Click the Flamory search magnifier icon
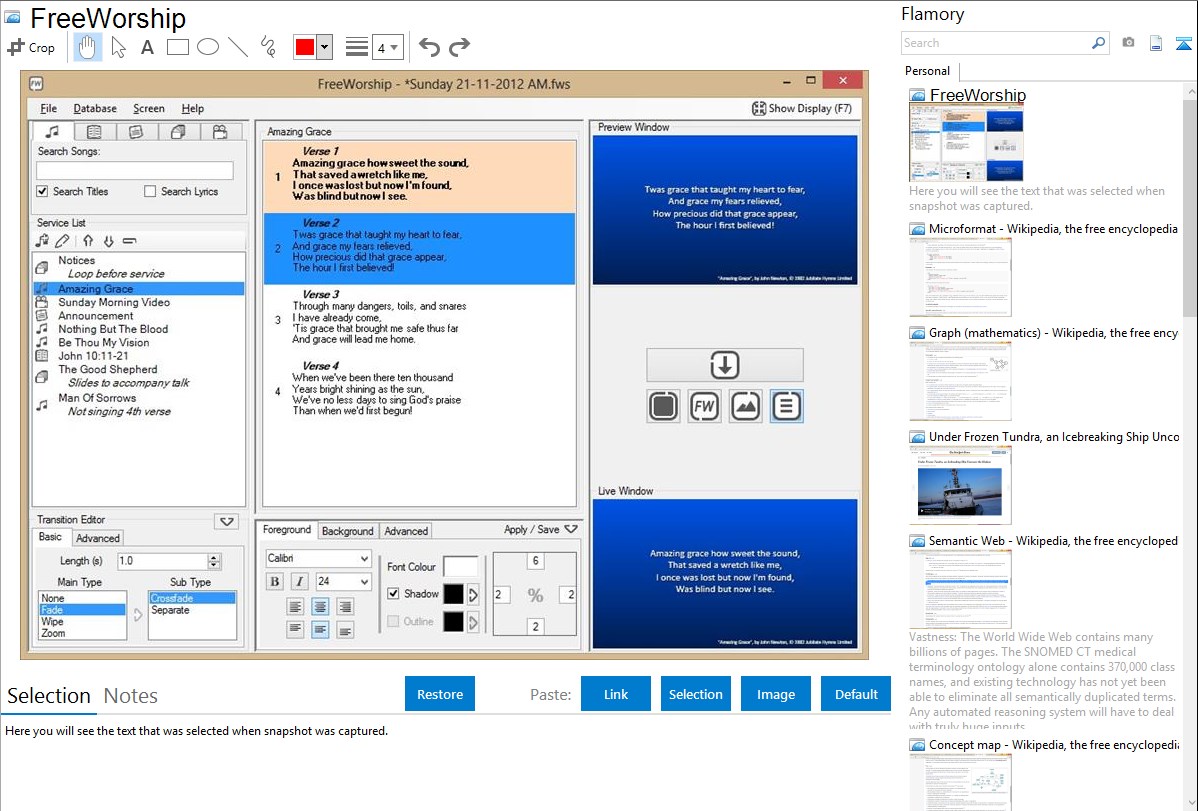This screenshot has height=811, width=1198. point(1099,43)
